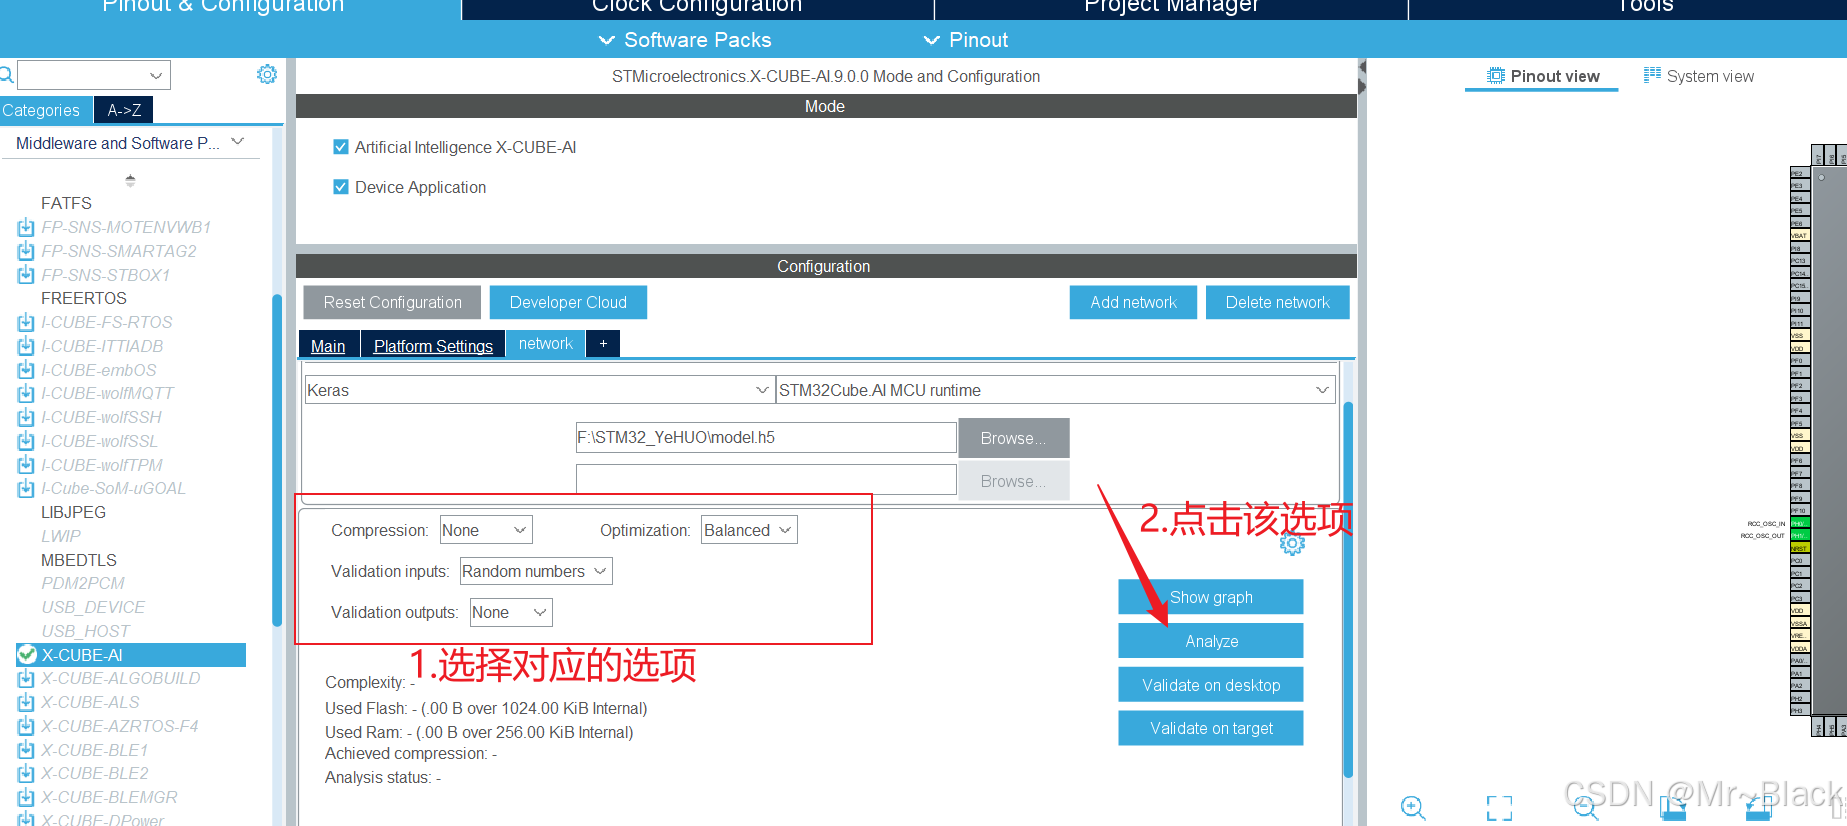Click Validate on desktop button
1847x826 pixels.
pos(1211,685)
